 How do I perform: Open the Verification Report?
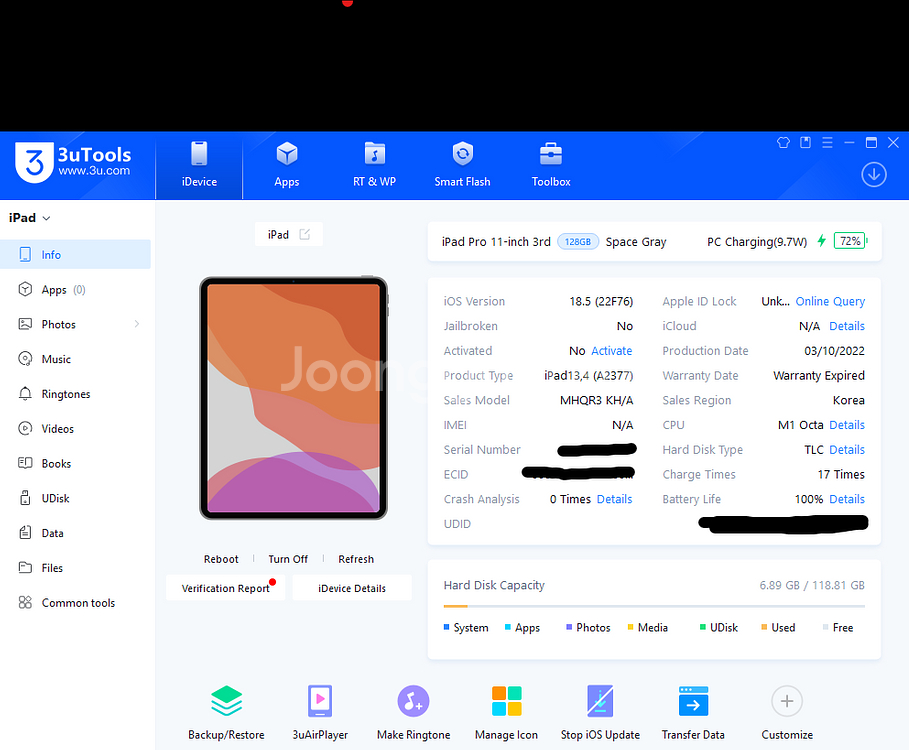(226, 588)
